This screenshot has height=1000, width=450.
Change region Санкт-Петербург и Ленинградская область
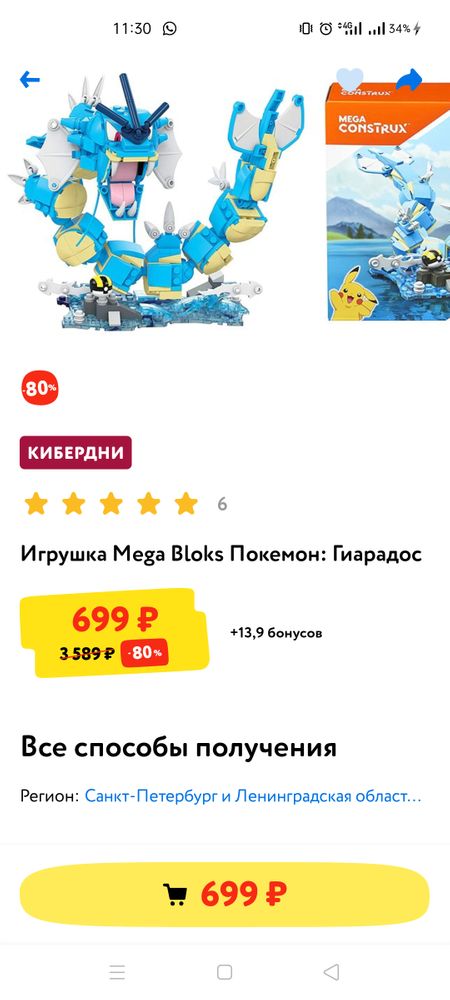pyautogui.click(x=253, y=797)
